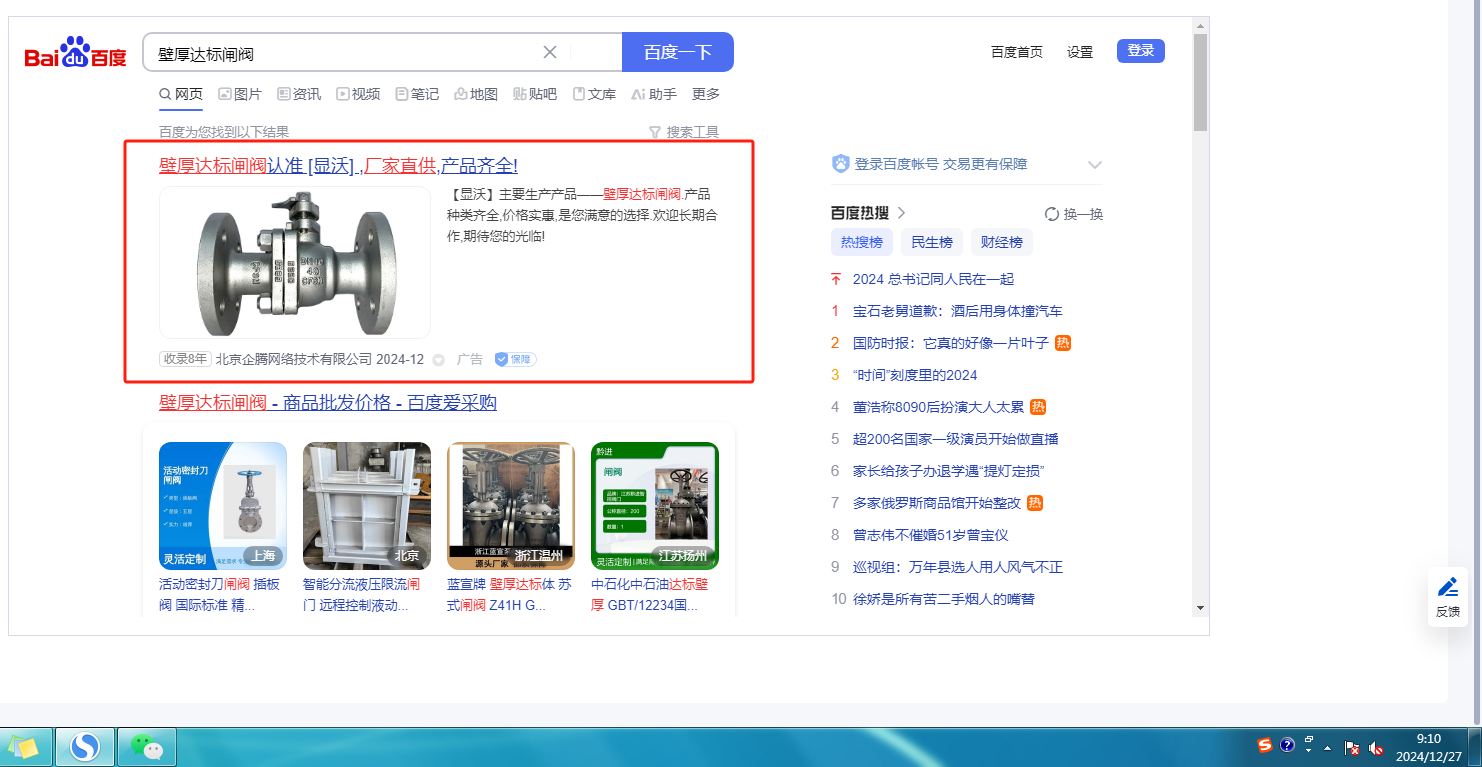Viewport: 1482px width, 767px height.
Task: Open the 上海 knife gate valve thumbnail
Action: pyautogui.click(x=223, y=506)
